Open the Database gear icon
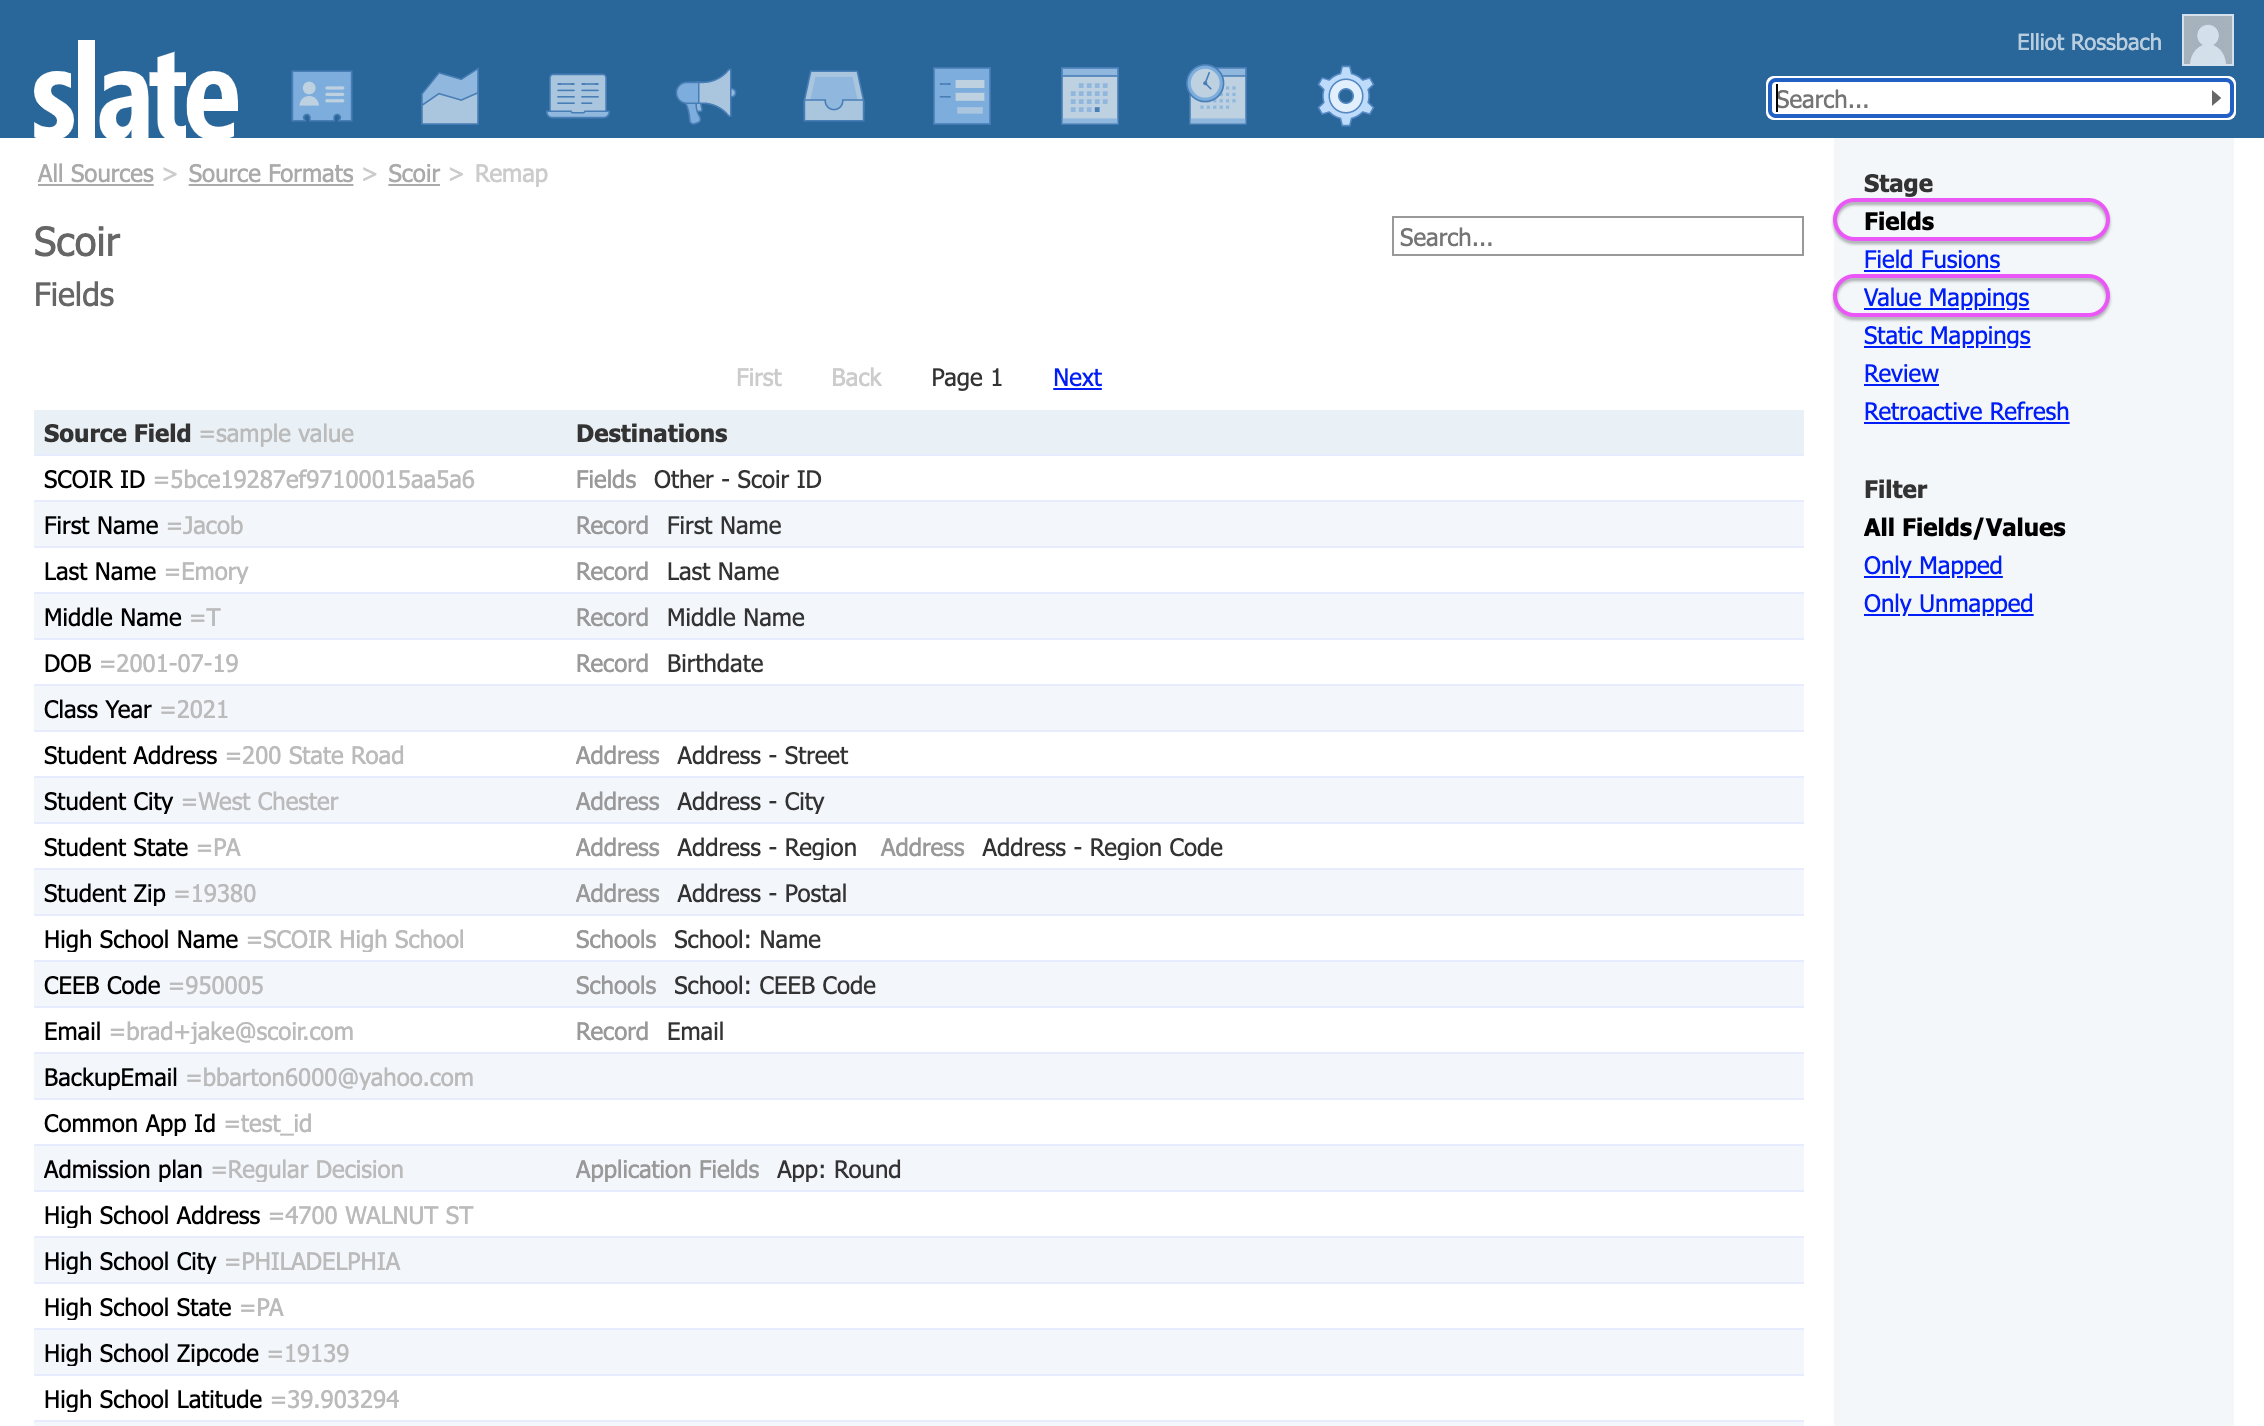 pos(1345,96)
